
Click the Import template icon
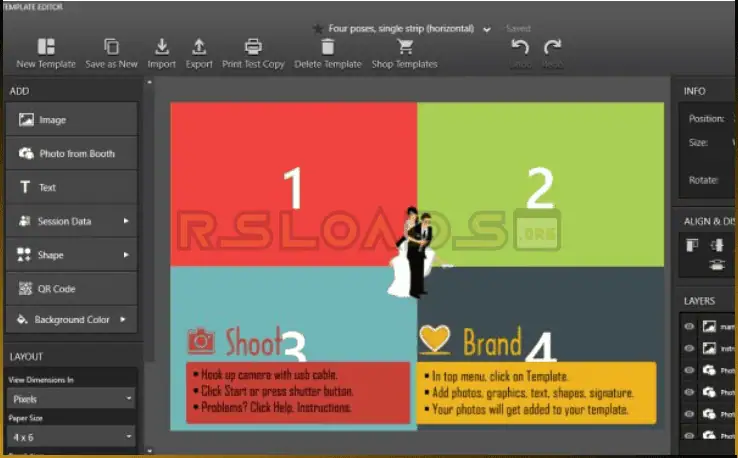coord(161,47)
